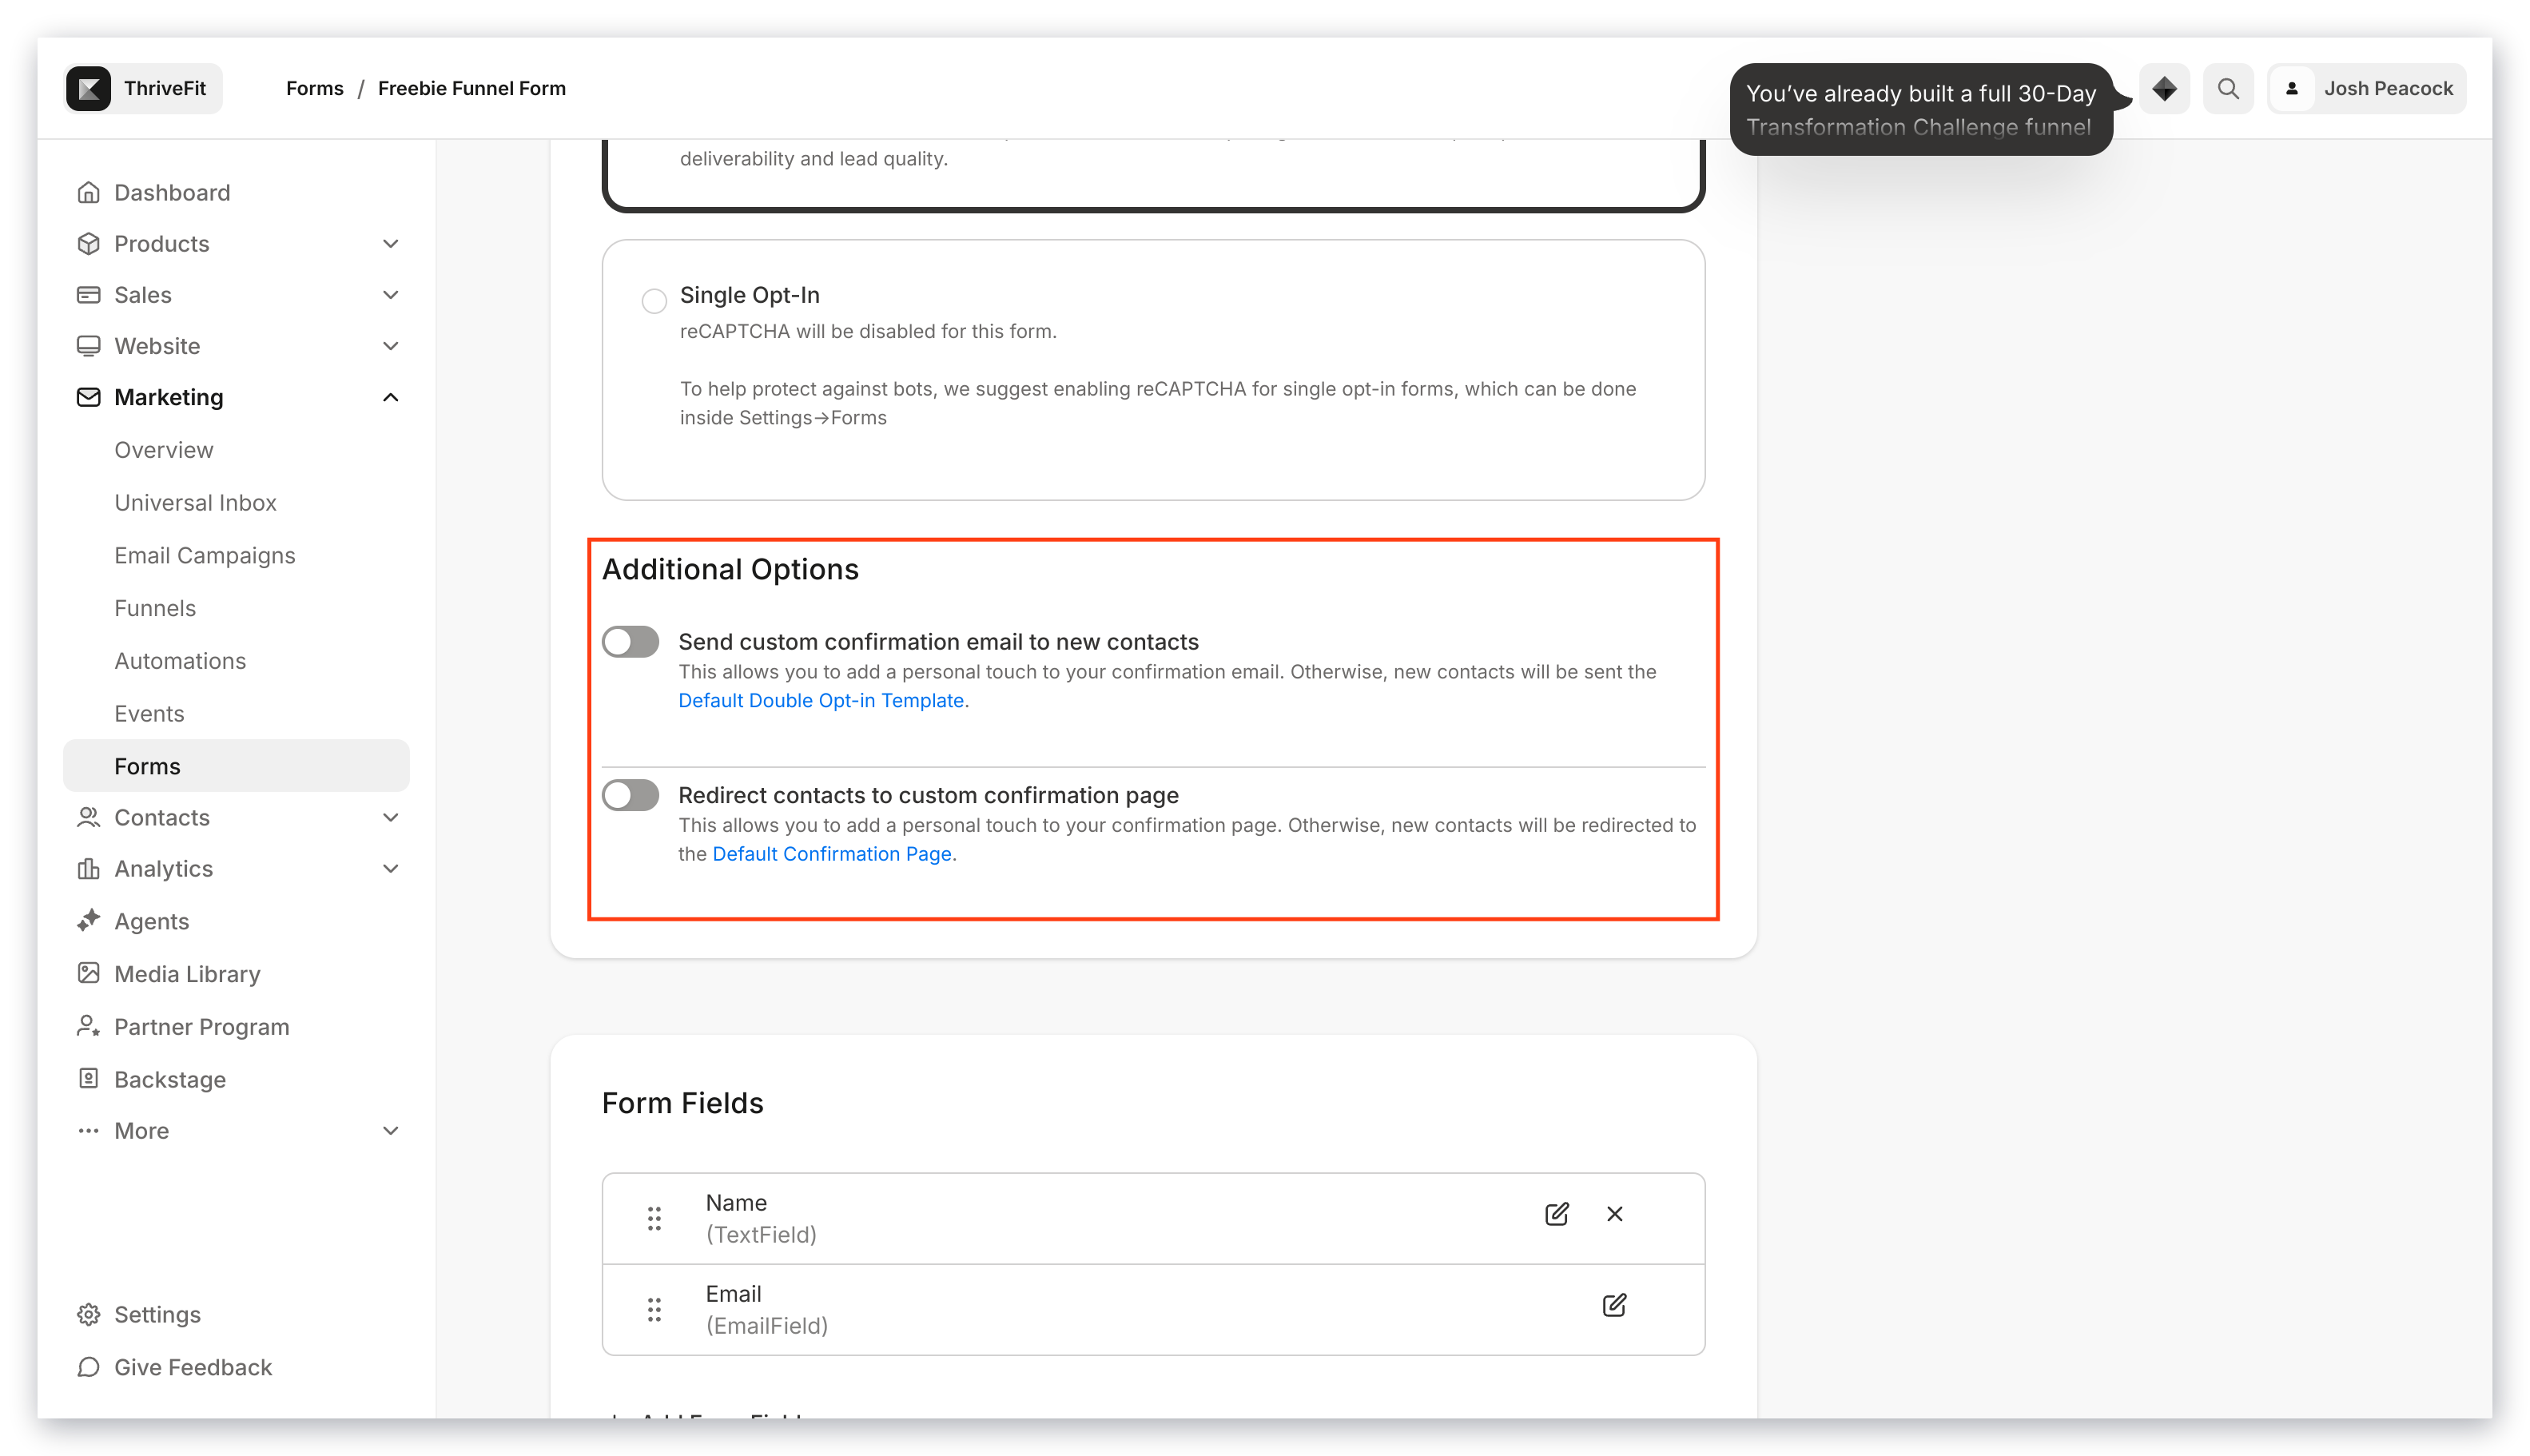Click the Products box icon

(x=89, y=243)
